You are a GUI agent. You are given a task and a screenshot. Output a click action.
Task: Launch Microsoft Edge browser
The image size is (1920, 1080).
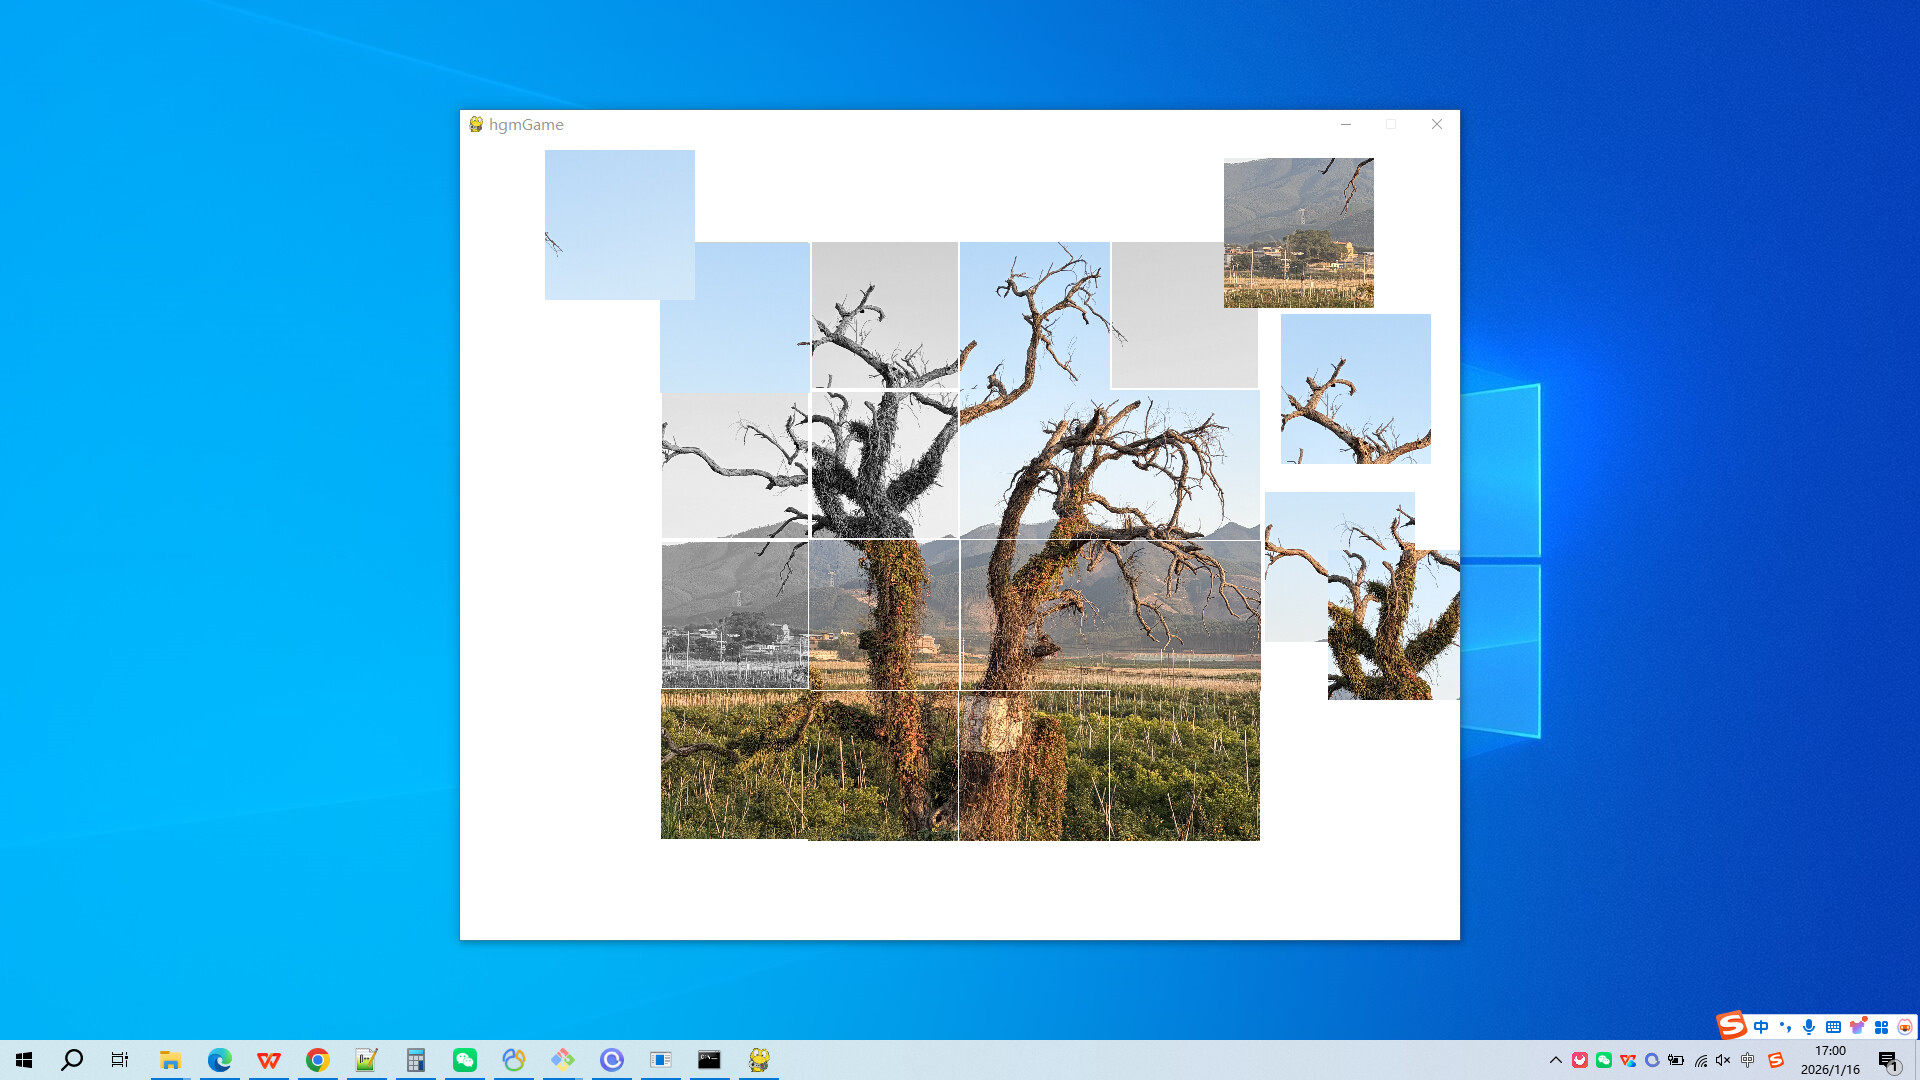click(219, 1062)
